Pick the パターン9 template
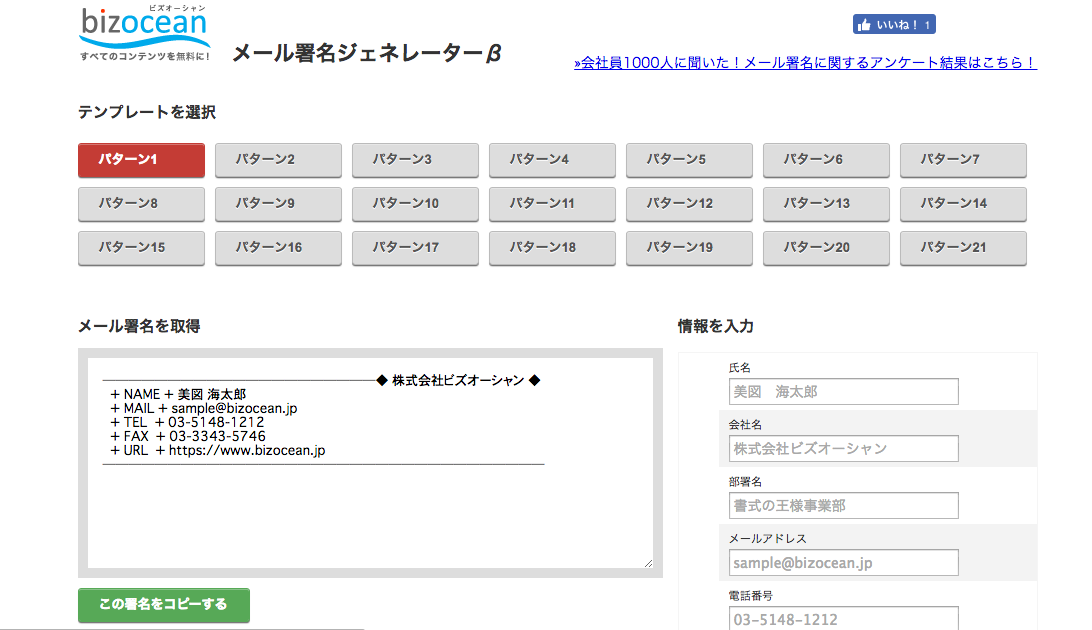1092x630 pixels. [x=279, y=203]
